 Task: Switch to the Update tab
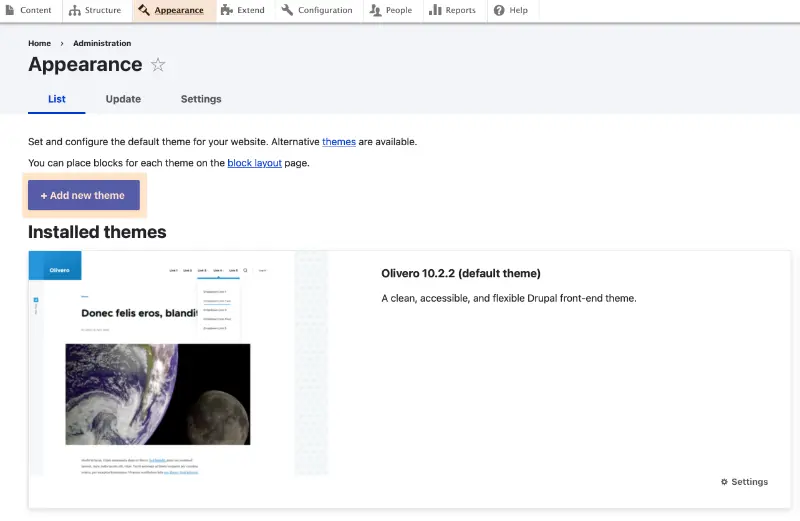click(123, 99)
